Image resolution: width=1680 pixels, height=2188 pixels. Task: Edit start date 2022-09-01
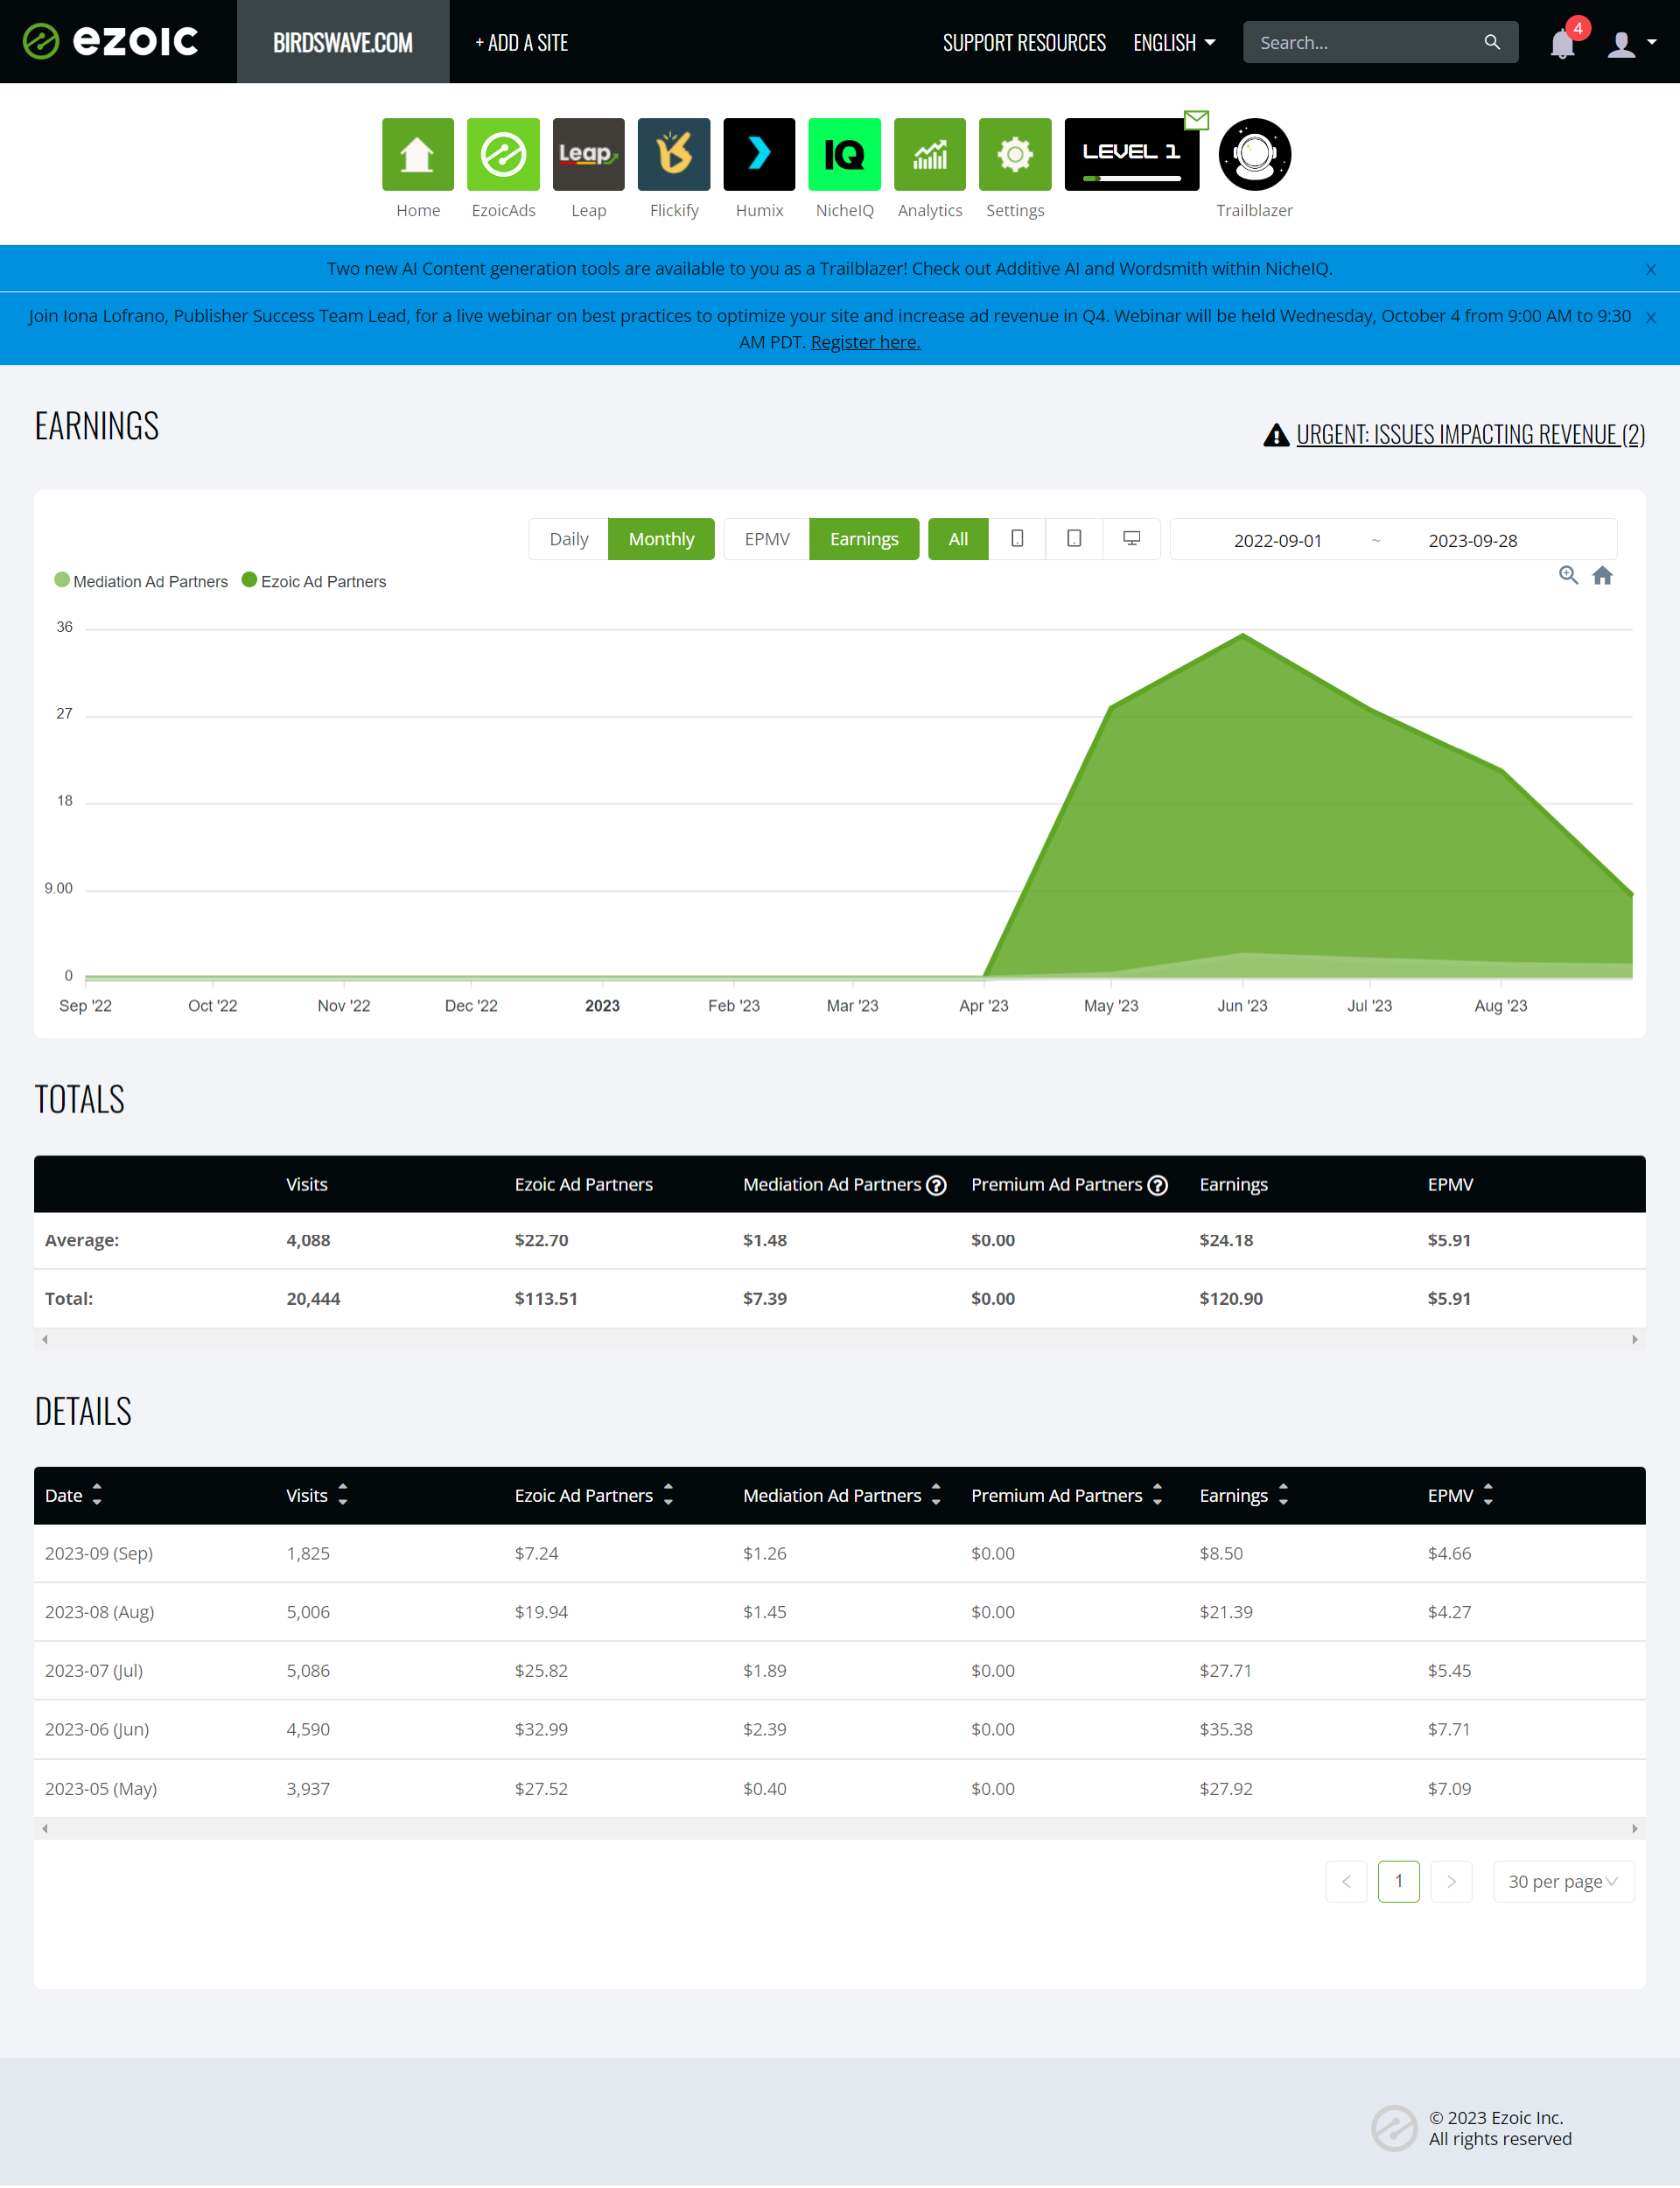[x=1277, y=540]
